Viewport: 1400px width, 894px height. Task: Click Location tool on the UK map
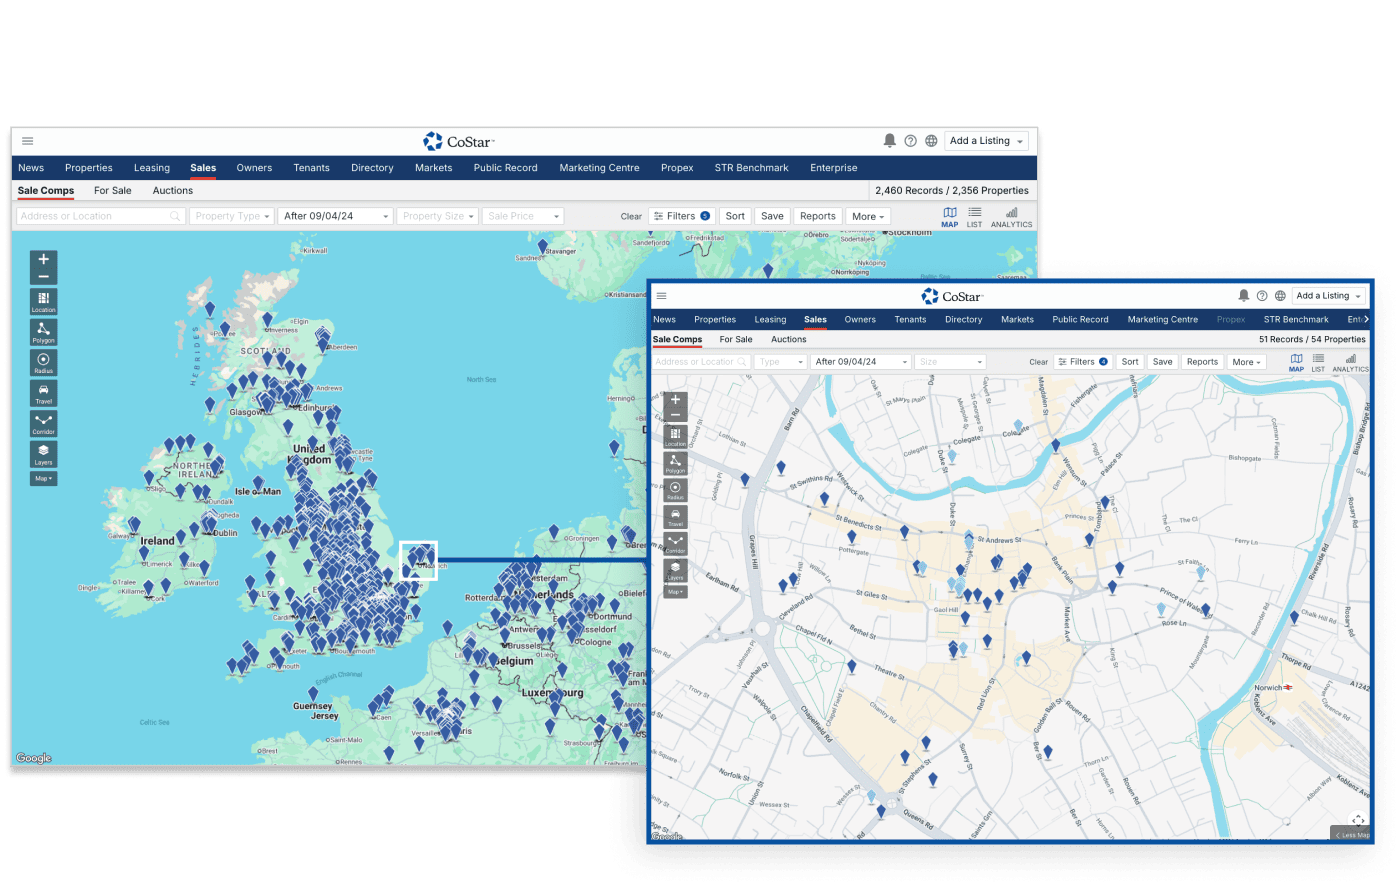click(x=43, y=301)
